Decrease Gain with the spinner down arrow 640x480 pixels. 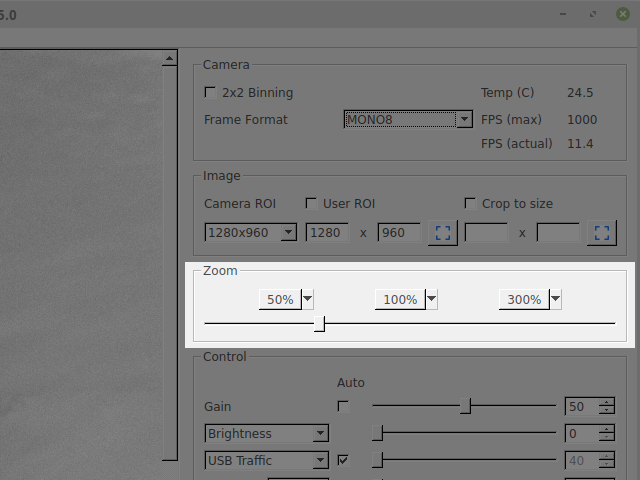(x=607, y=411)
